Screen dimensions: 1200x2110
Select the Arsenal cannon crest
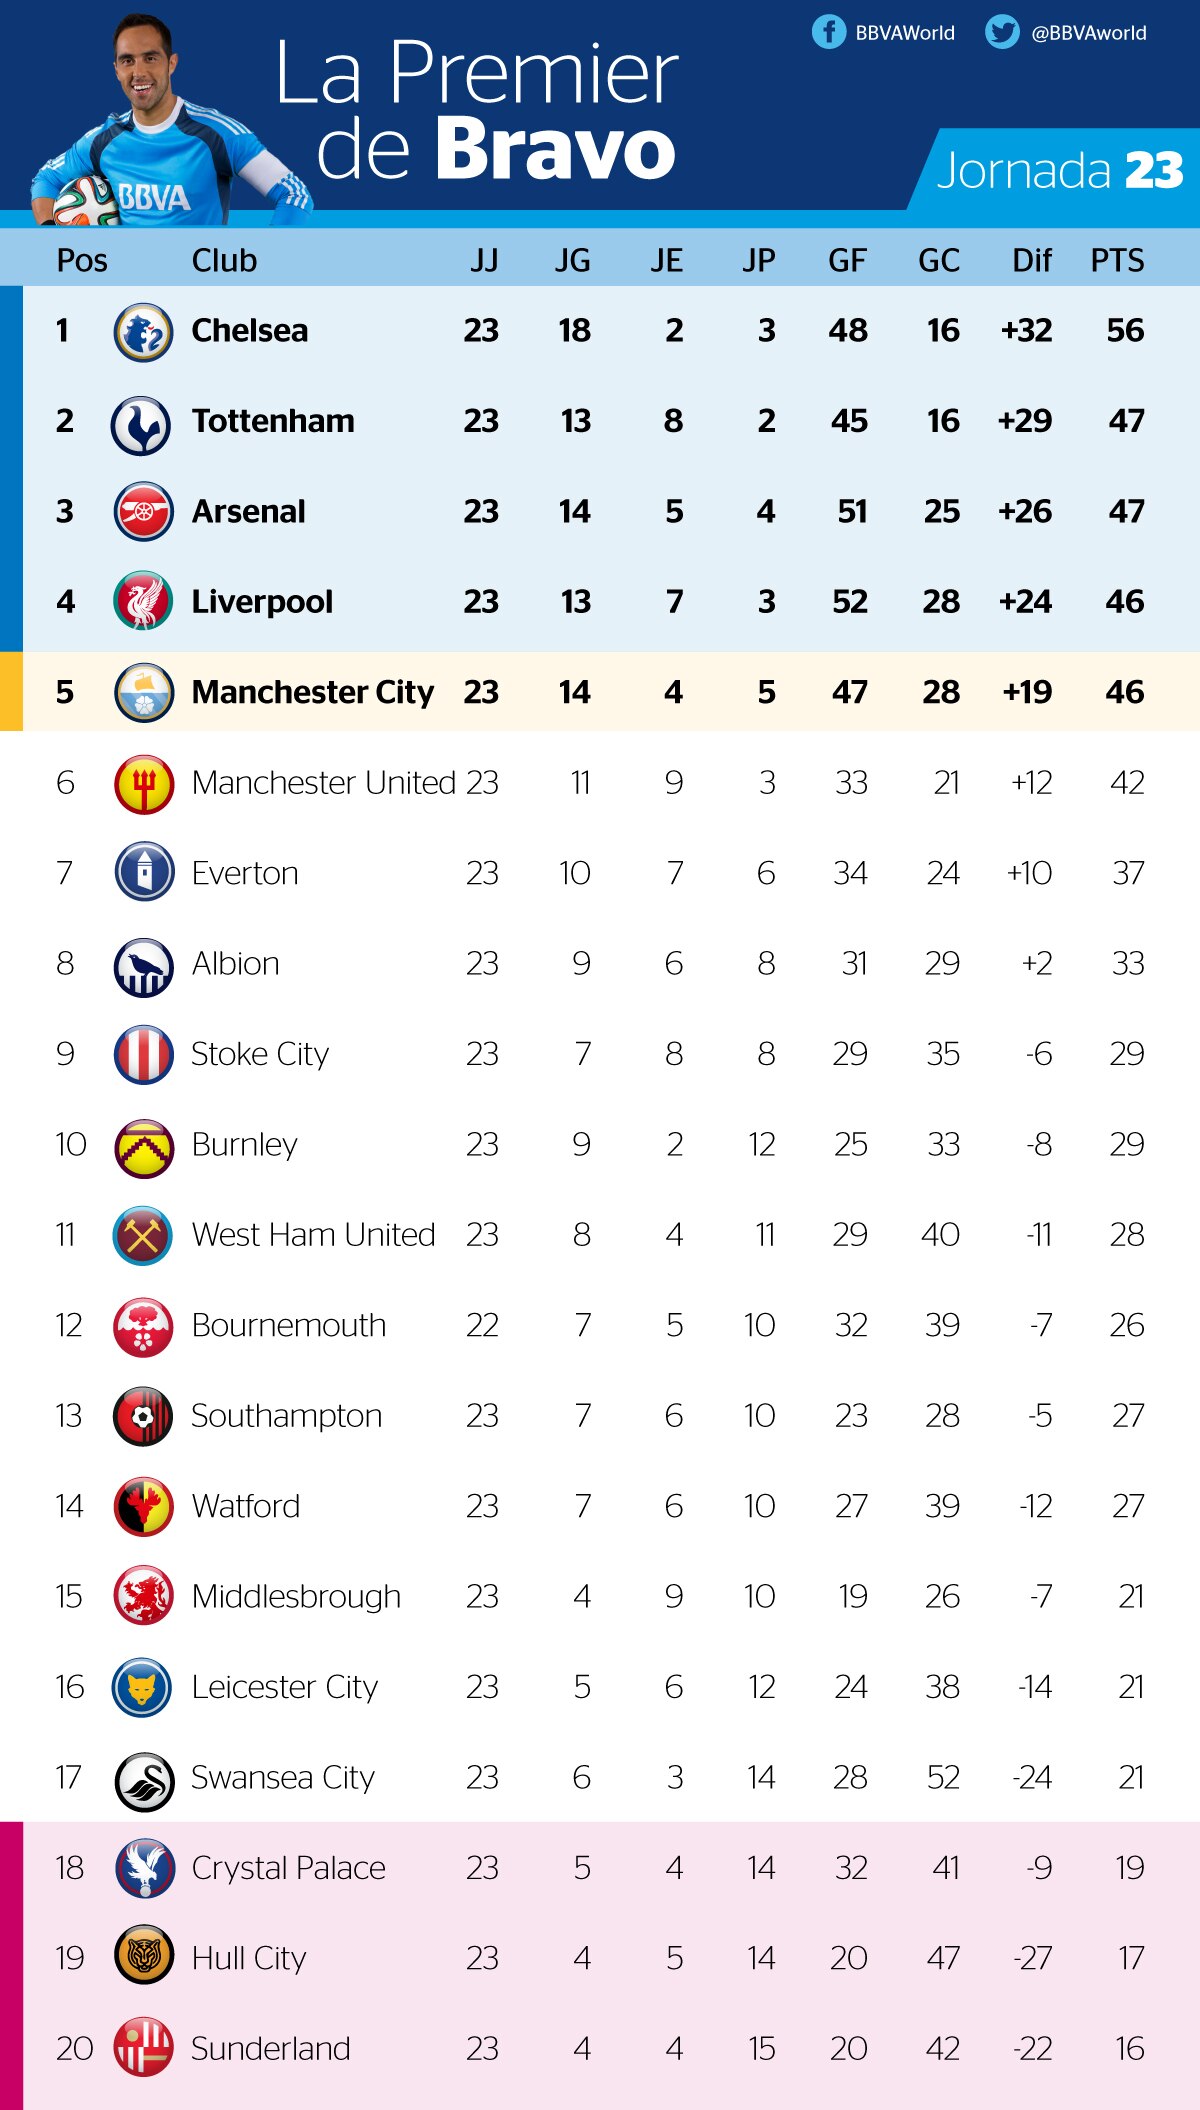[x=143, y=512]
